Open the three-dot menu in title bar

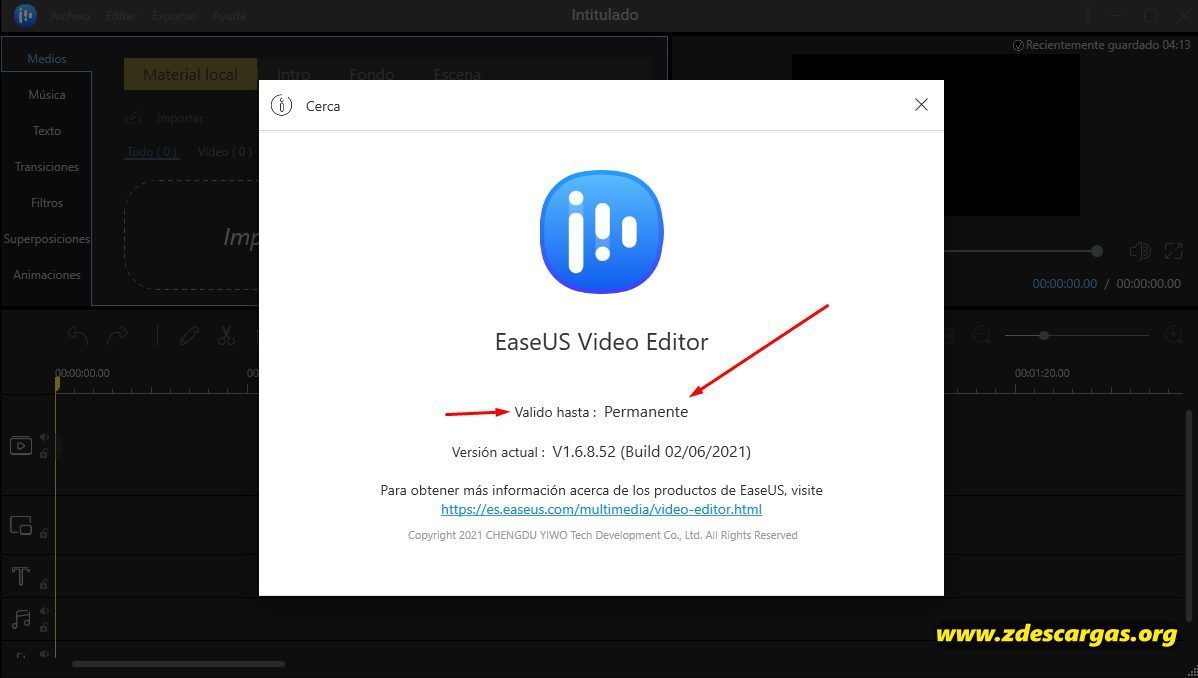click(x=1088, y=15)
